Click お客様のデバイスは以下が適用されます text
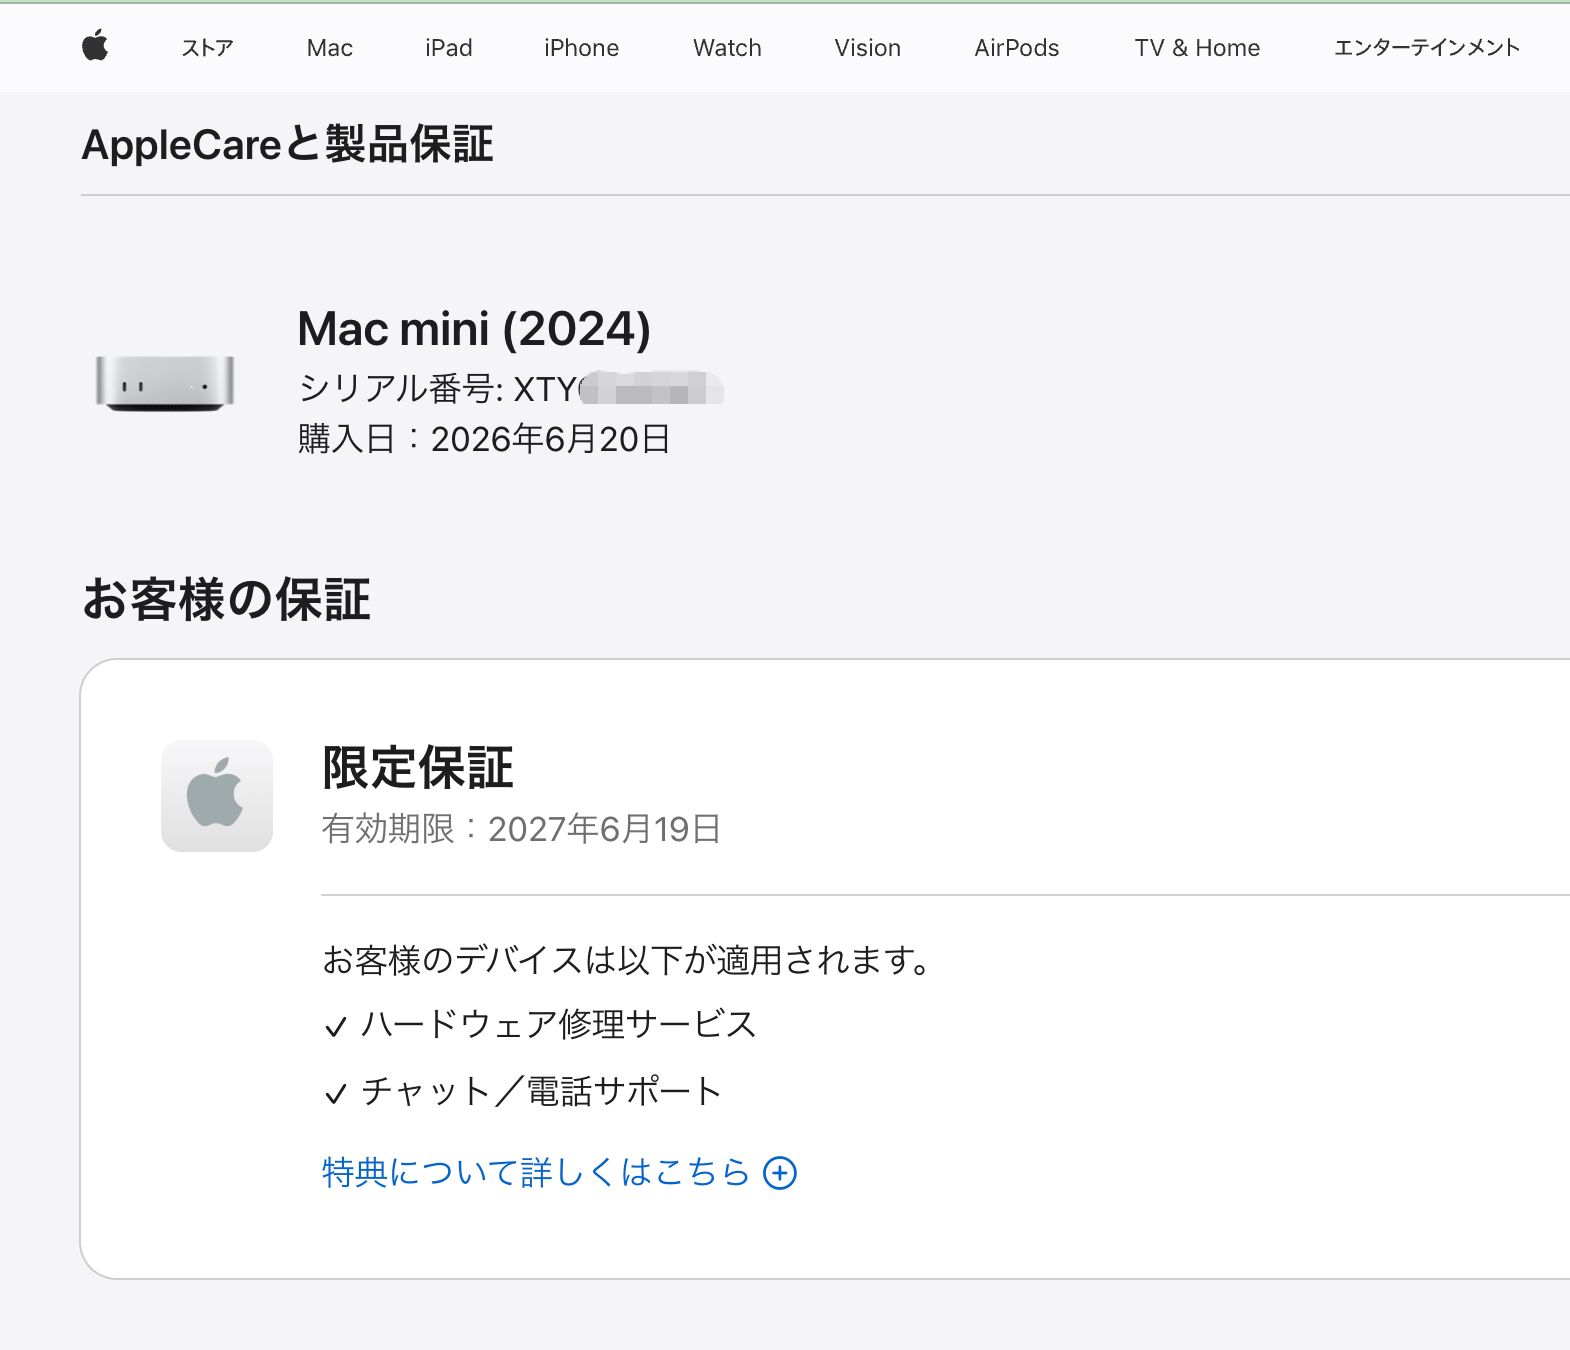 [x=627, y=960]
